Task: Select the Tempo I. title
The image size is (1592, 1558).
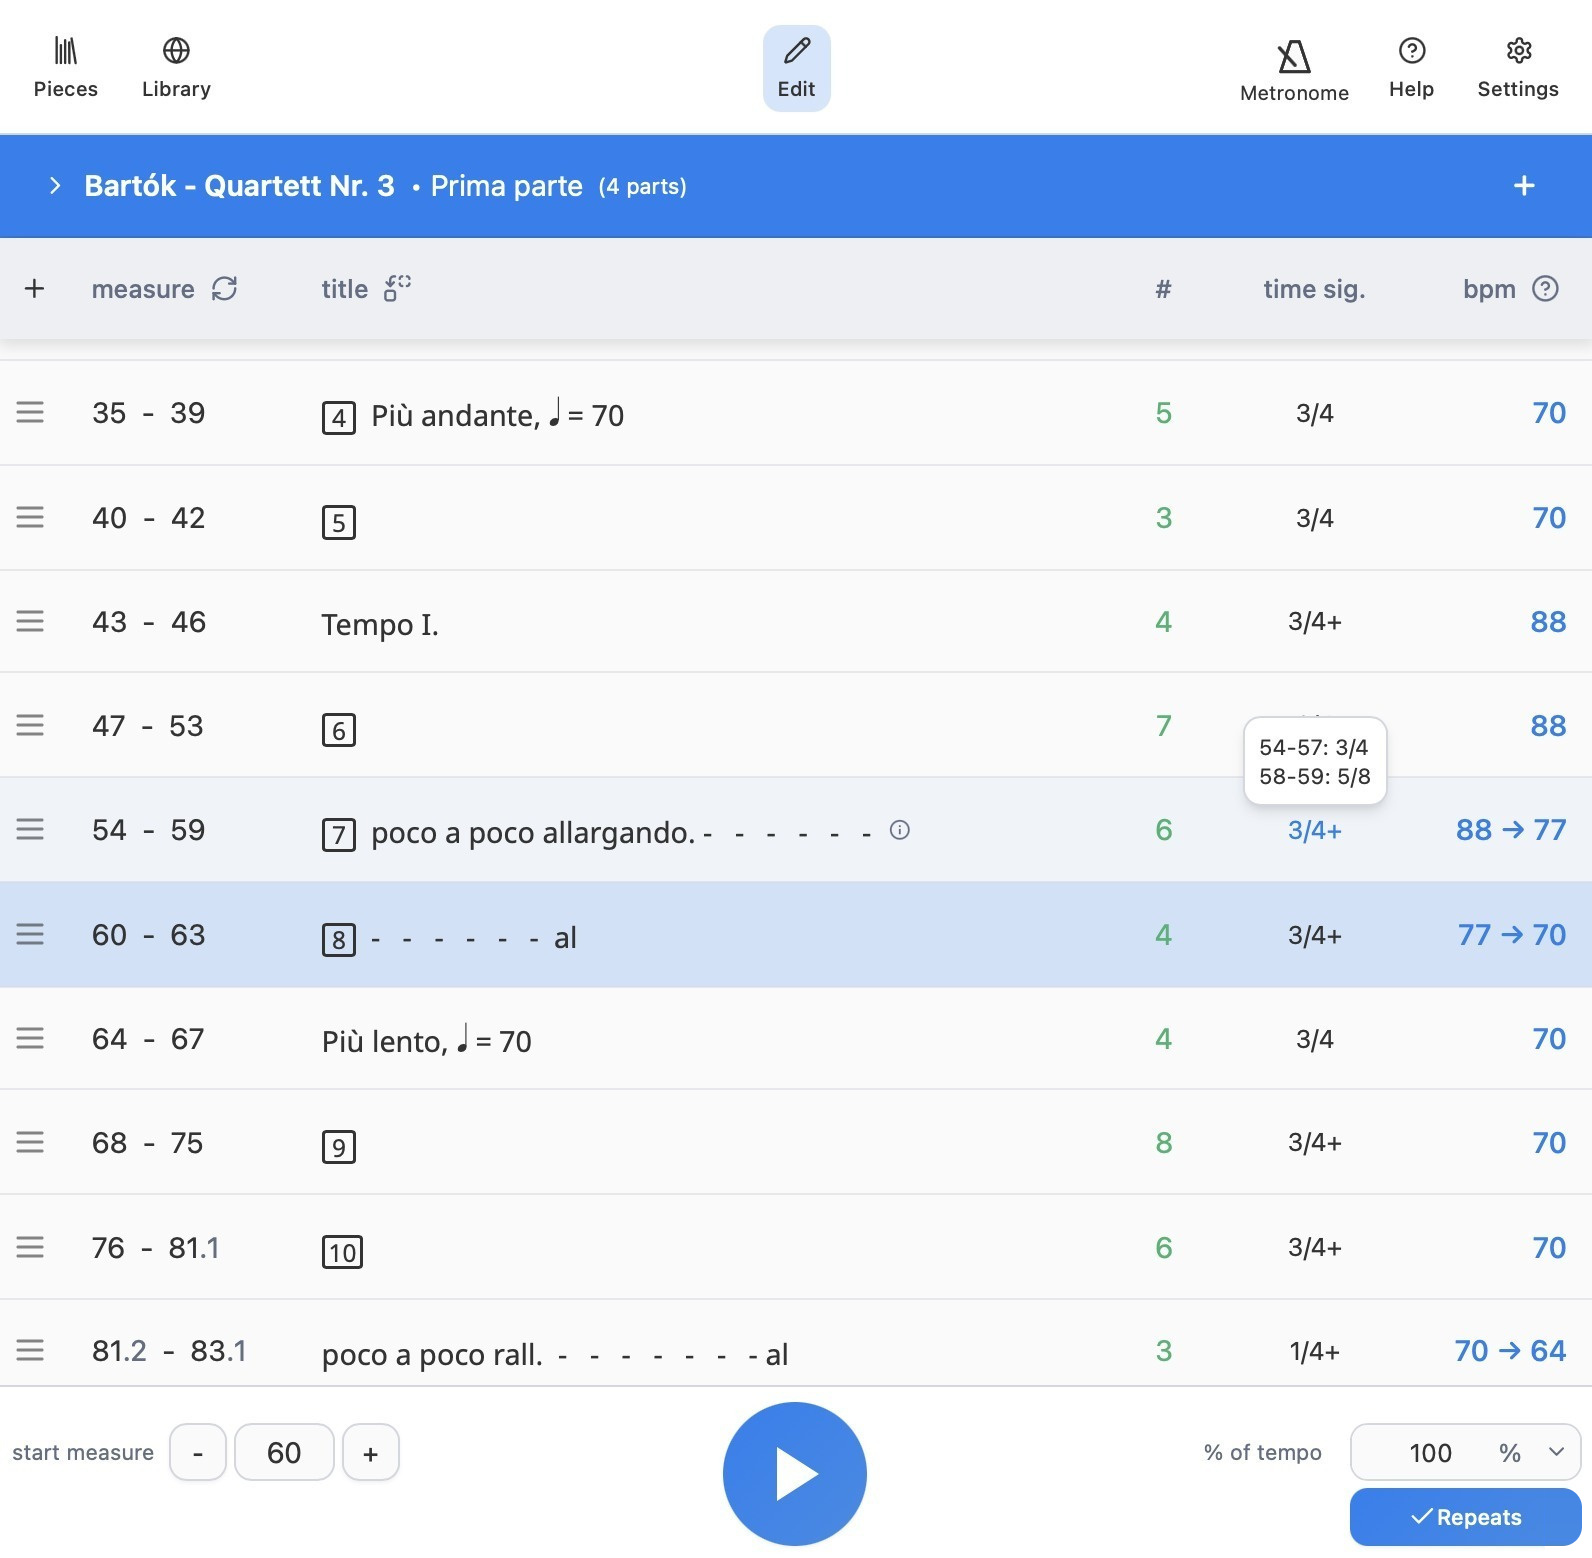Action: tap(380, 624)
